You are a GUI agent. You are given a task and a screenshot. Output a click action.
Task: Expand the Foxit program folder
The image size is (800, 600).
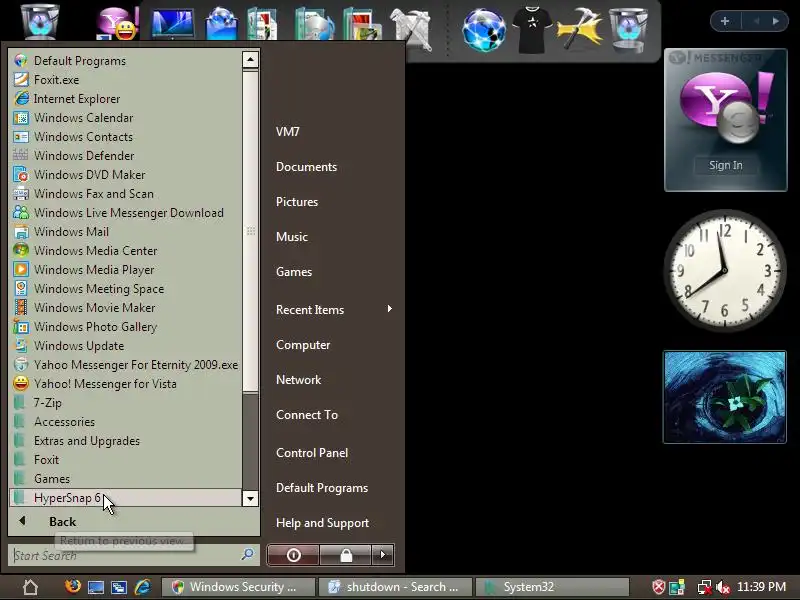click(125, 460)
